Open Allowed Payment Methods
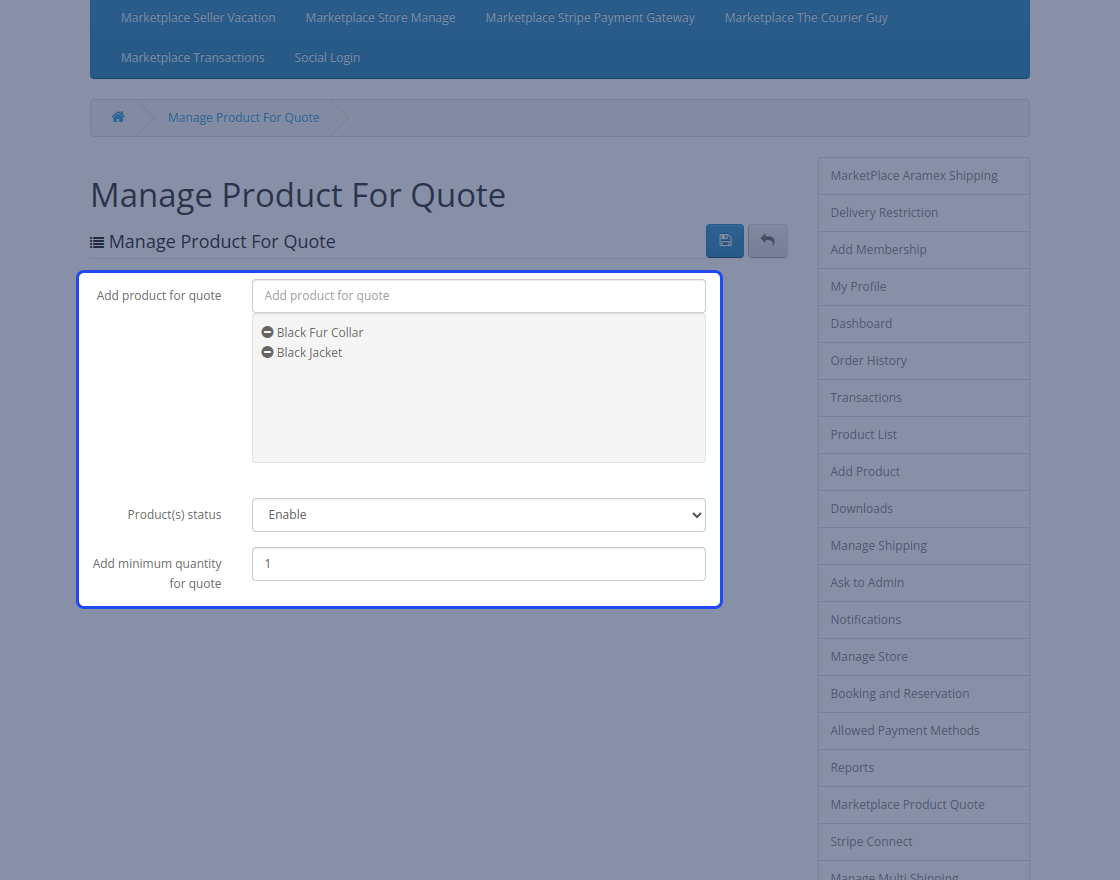The image size is (1120, 880). pos(924,731)
